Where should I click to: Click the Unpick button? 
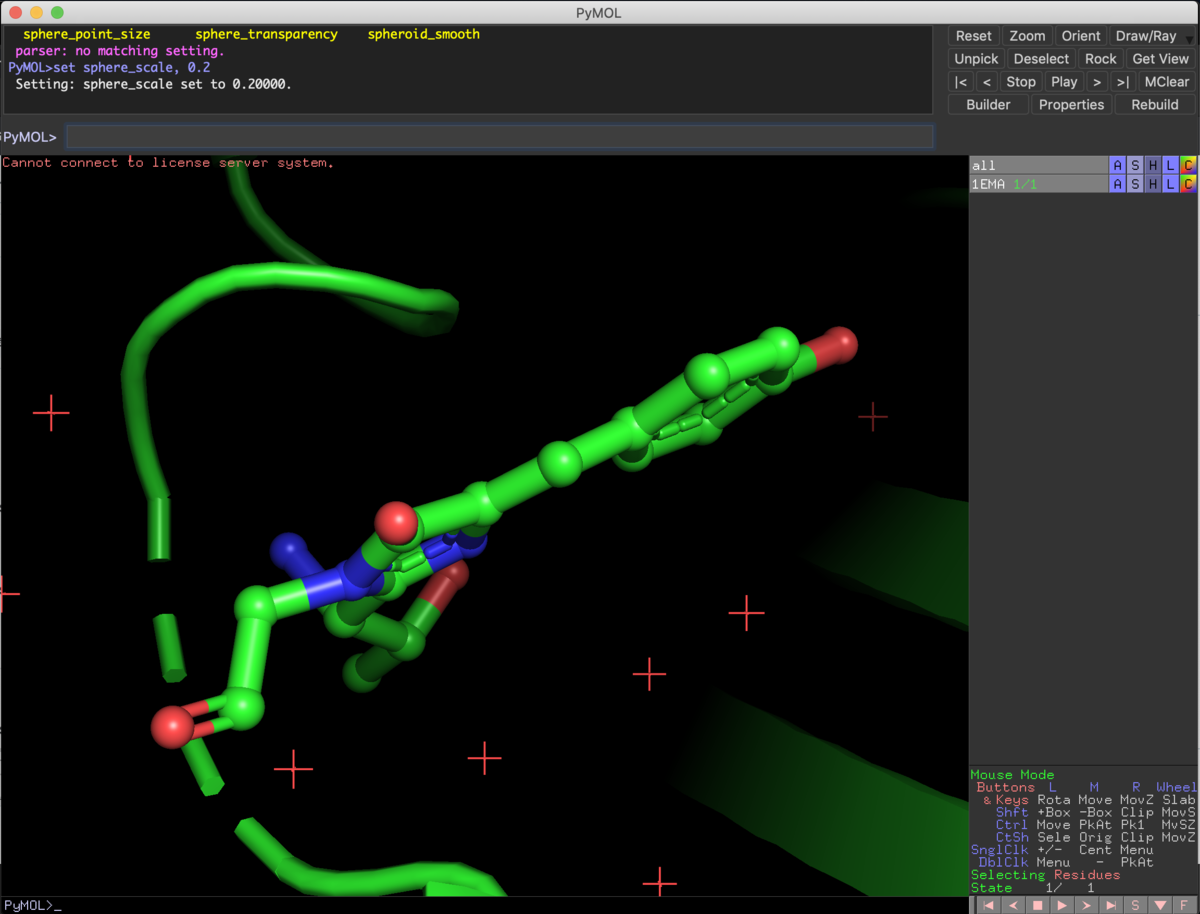[976, 59]
